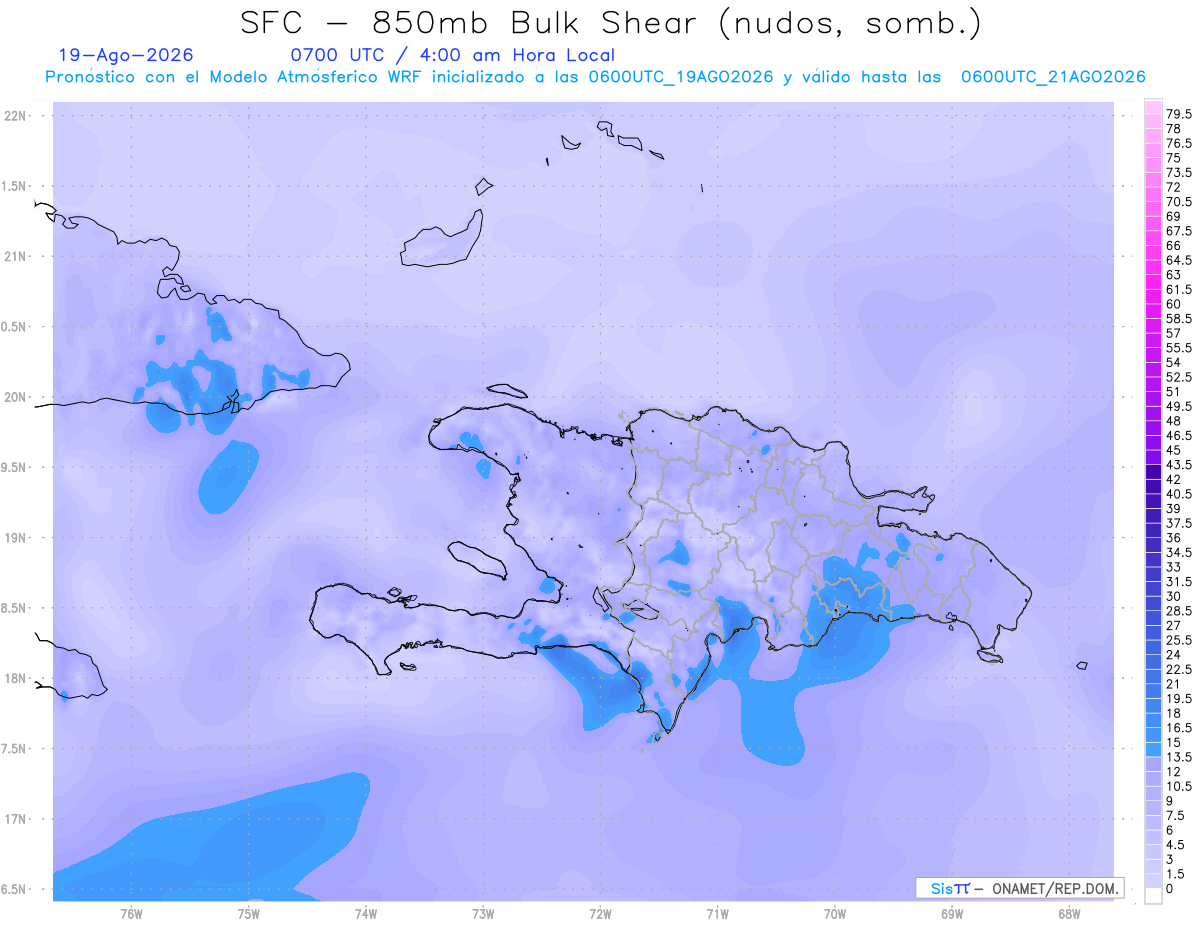Click the colorbar value '24'
The height and width of the screenshot is (927, 1200).
click(x=1174, y=655)
